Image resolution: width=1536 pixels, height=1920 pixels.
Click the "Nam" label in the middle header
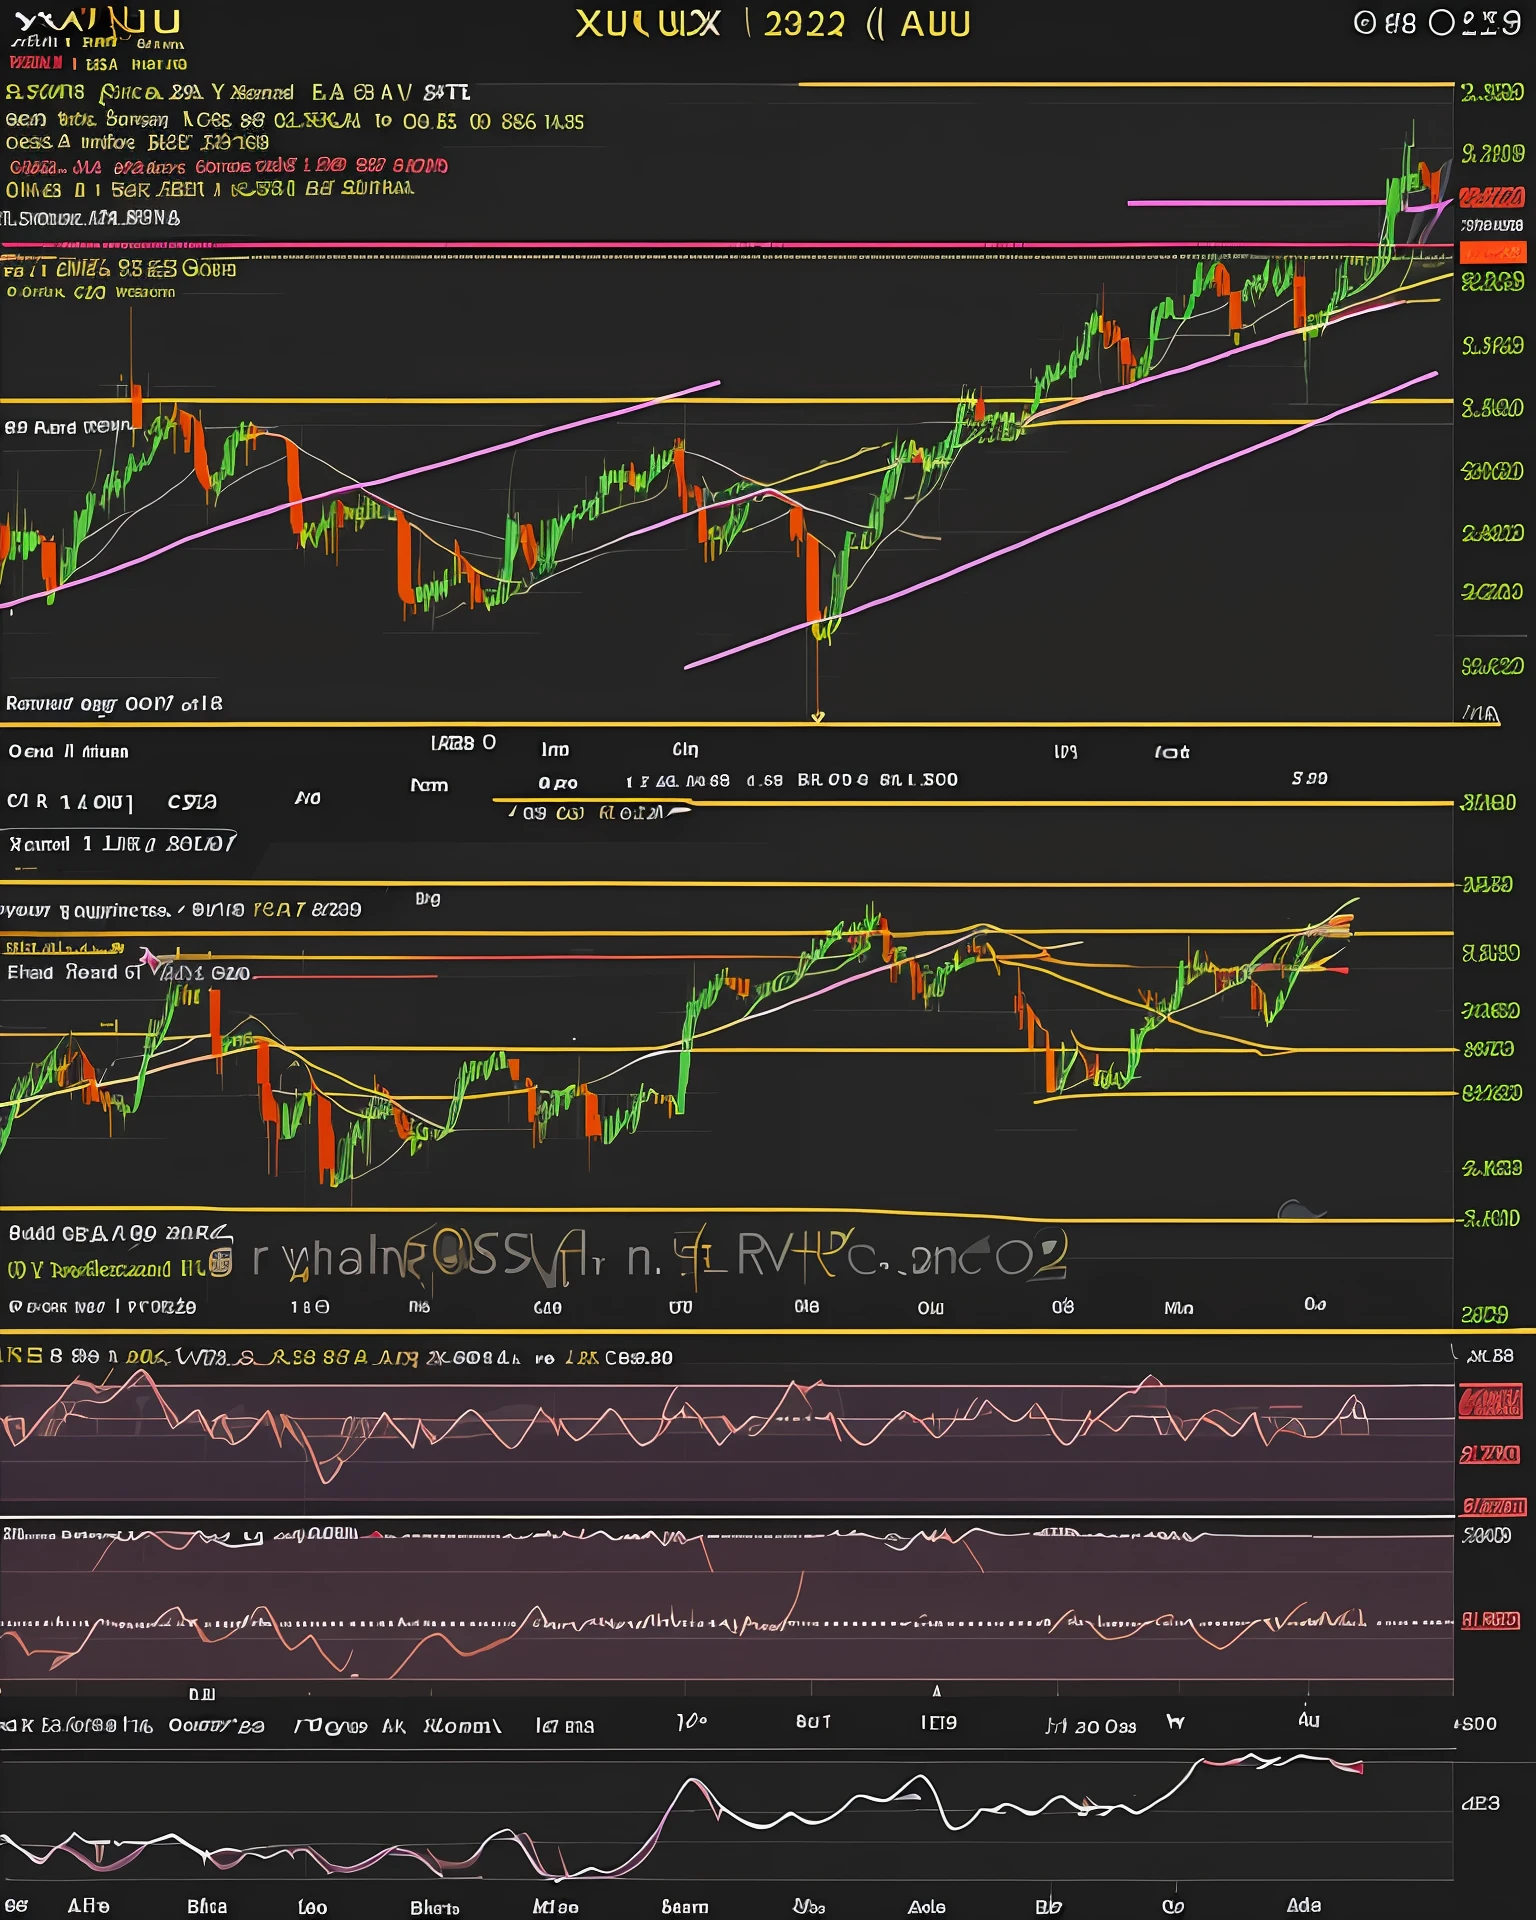click(429, 785)
